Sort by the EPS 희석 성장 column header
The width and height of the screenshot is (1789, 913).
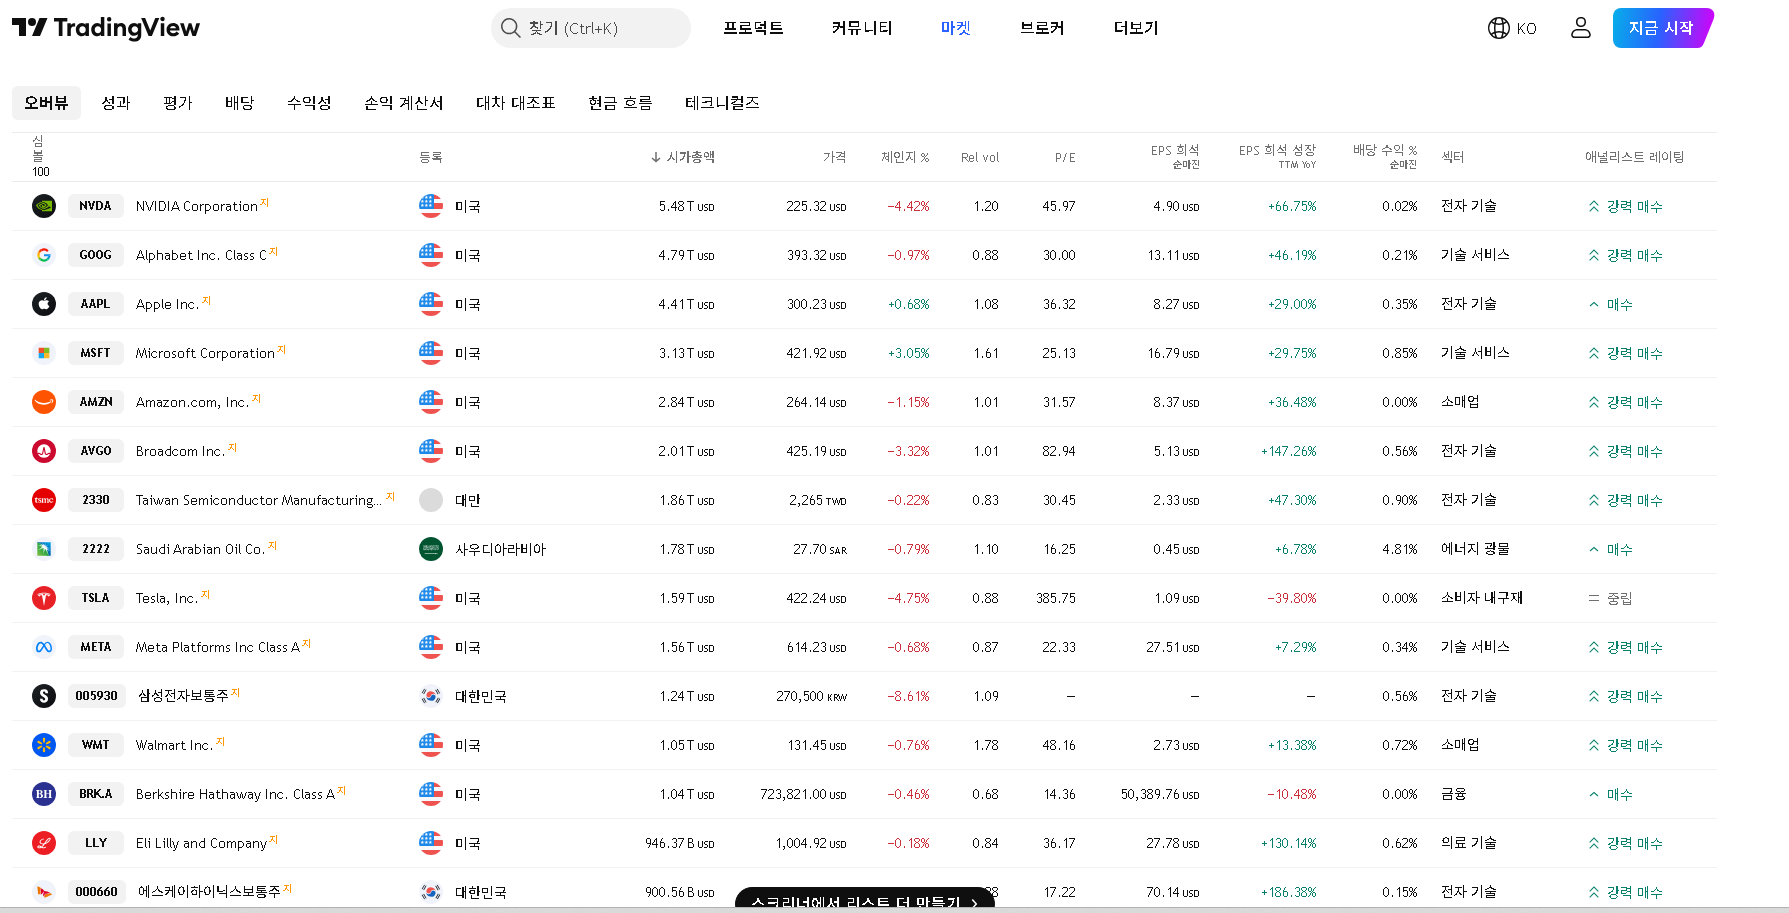coord(1277,157)
